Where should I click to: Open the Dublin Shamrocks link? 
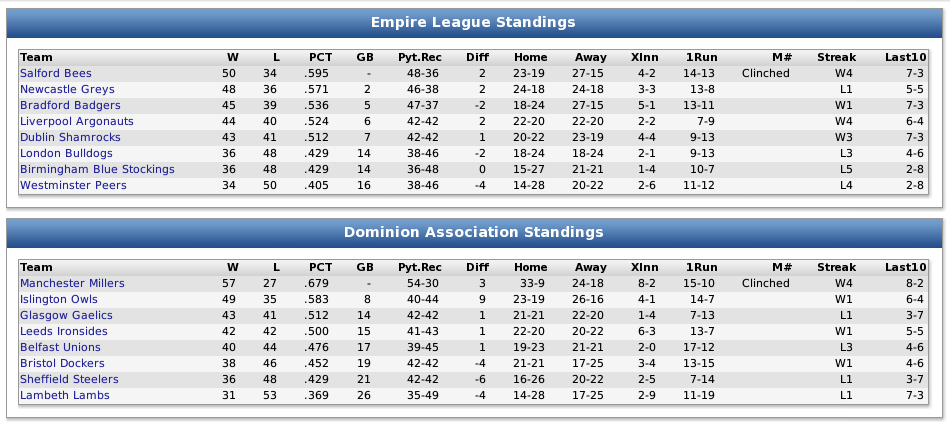coord(70,138)
